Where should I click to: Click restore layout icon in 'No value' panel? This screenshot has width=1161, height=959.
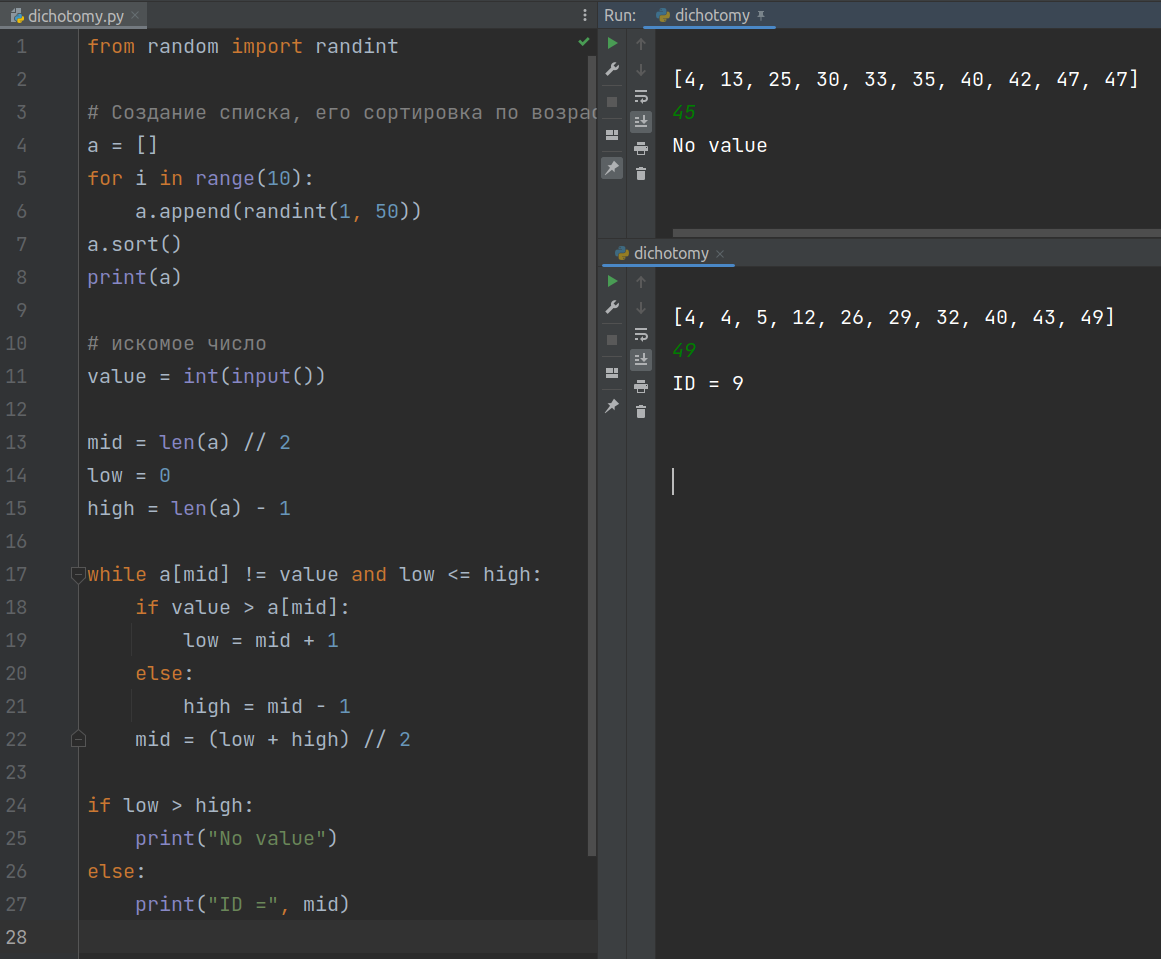pyautogui.click(x=612, y=135)
